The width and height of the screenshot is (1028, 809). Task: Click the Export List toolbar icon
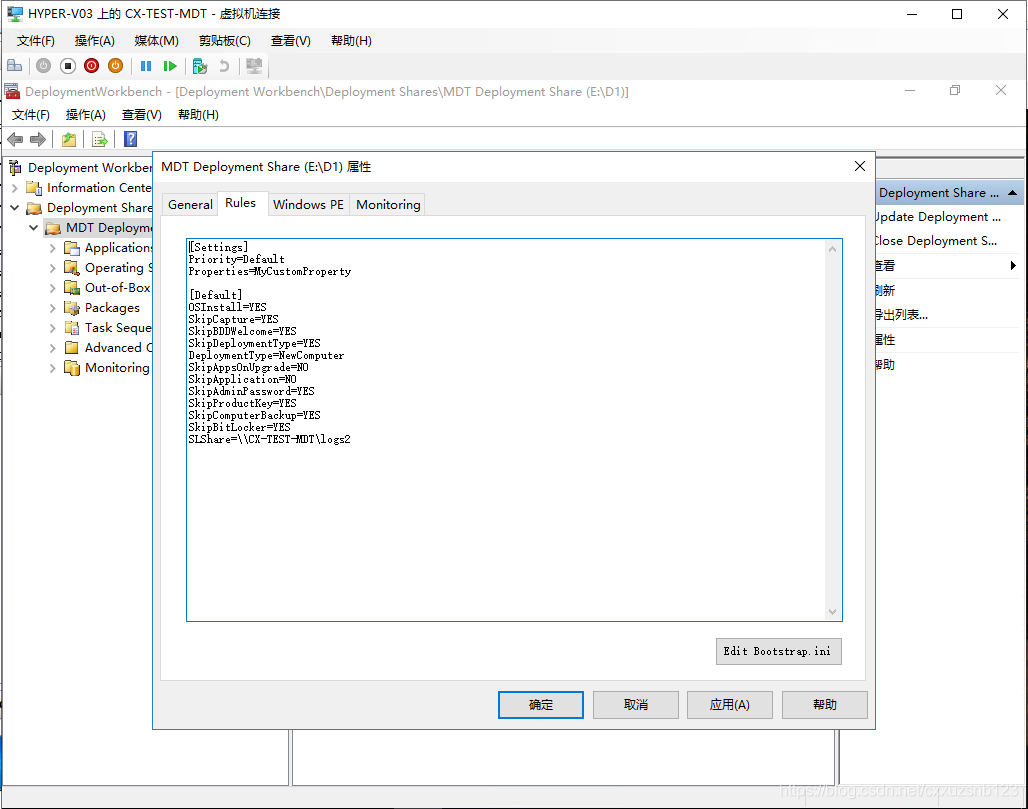tap(100, 139)
